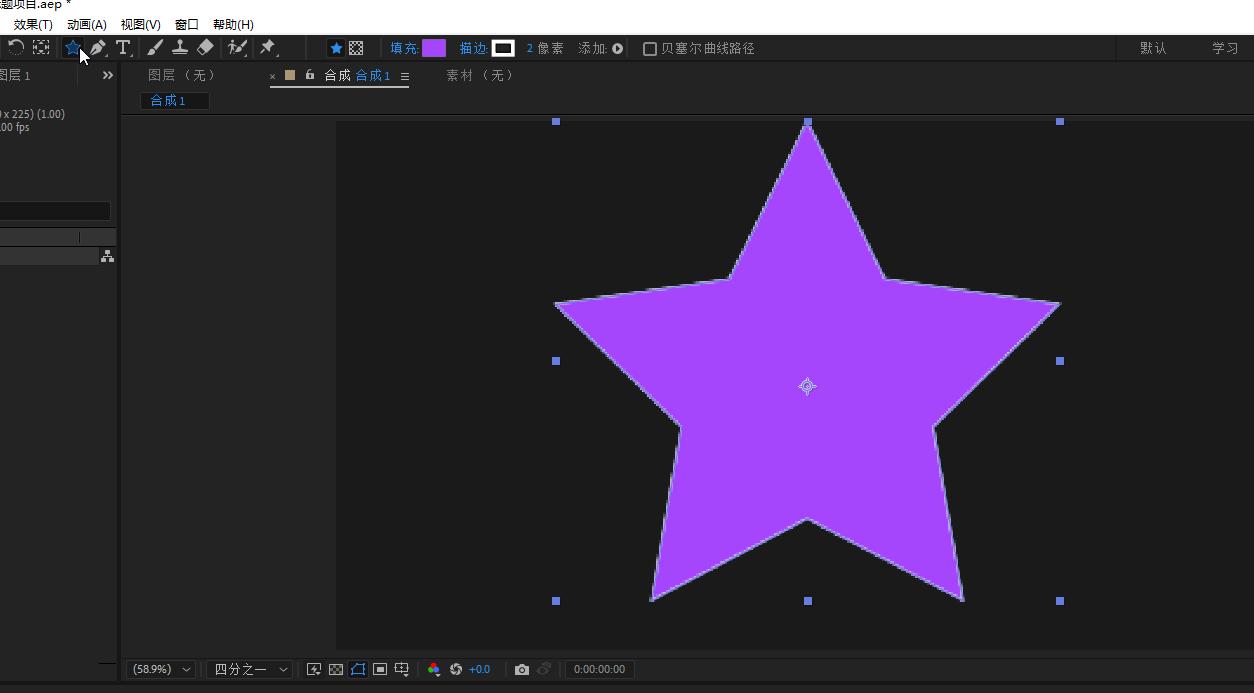This screenshot has height=693, width=1254.
Task: Activate the Clone Stamp tool
Action: 180,47
